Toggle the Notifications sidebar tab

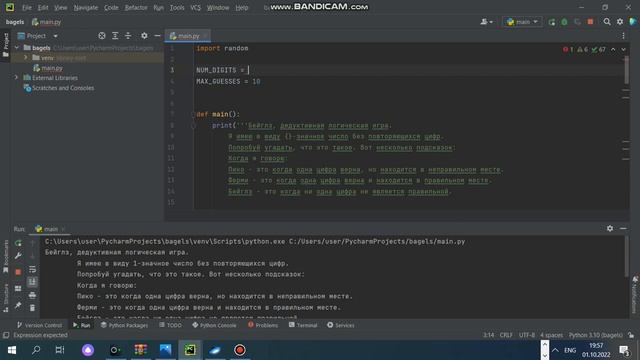[635, 295]
